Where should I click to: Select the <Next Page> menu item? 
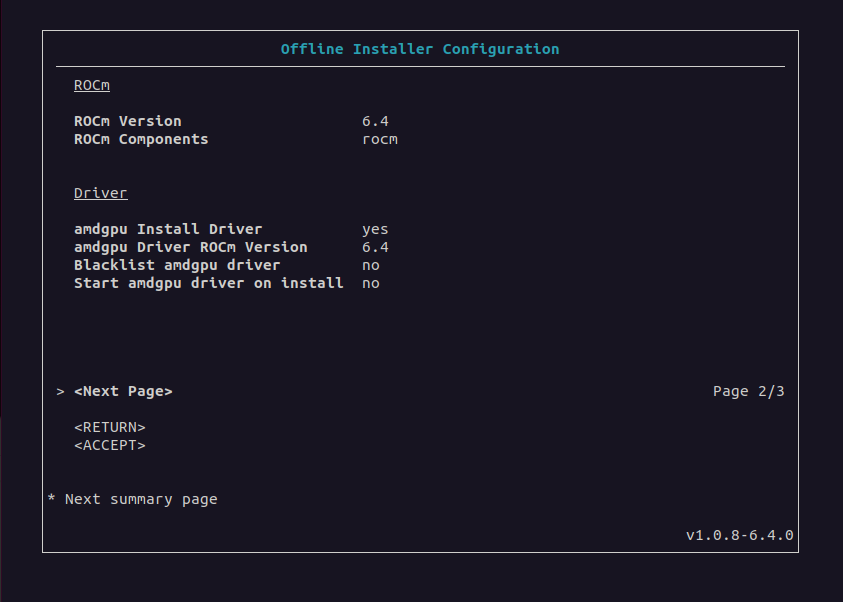pos(123,391)
